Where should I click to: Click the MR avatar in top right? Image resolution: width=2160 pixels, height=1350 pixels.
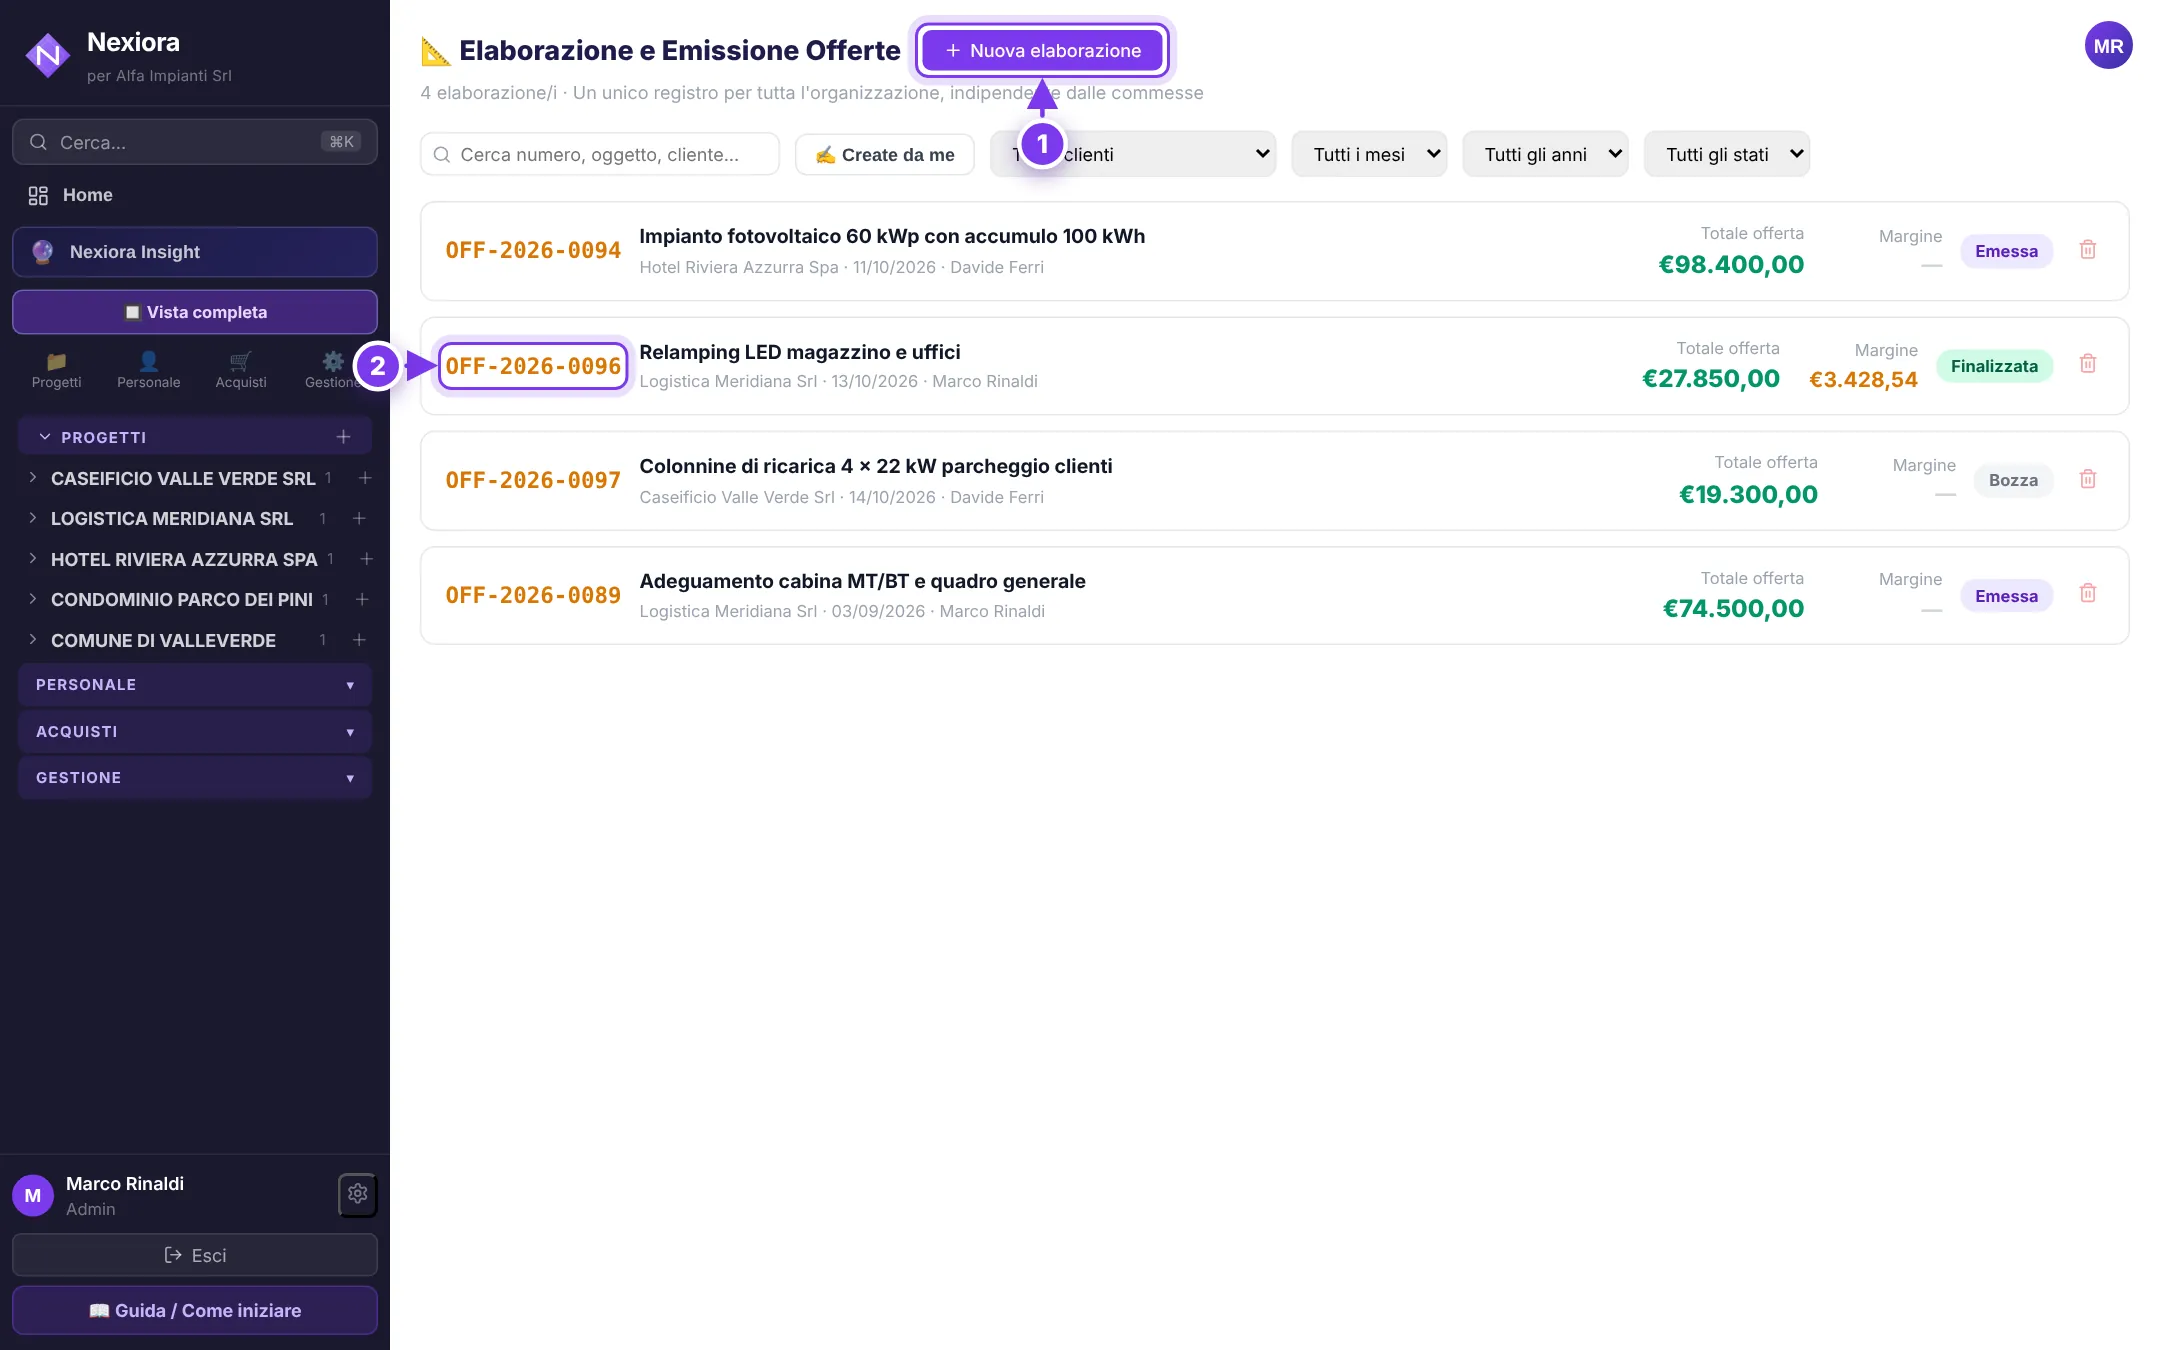pos(2108,46)
